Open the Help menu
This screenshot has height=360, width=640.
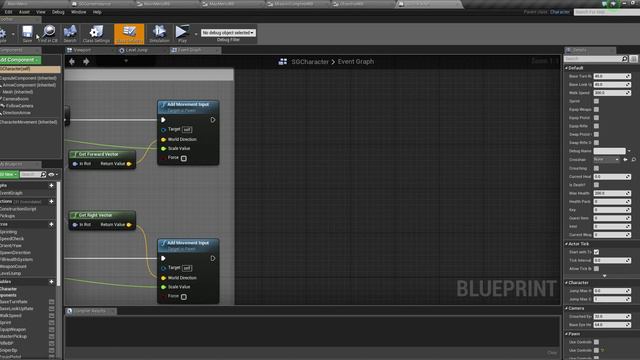coord(97,12)
